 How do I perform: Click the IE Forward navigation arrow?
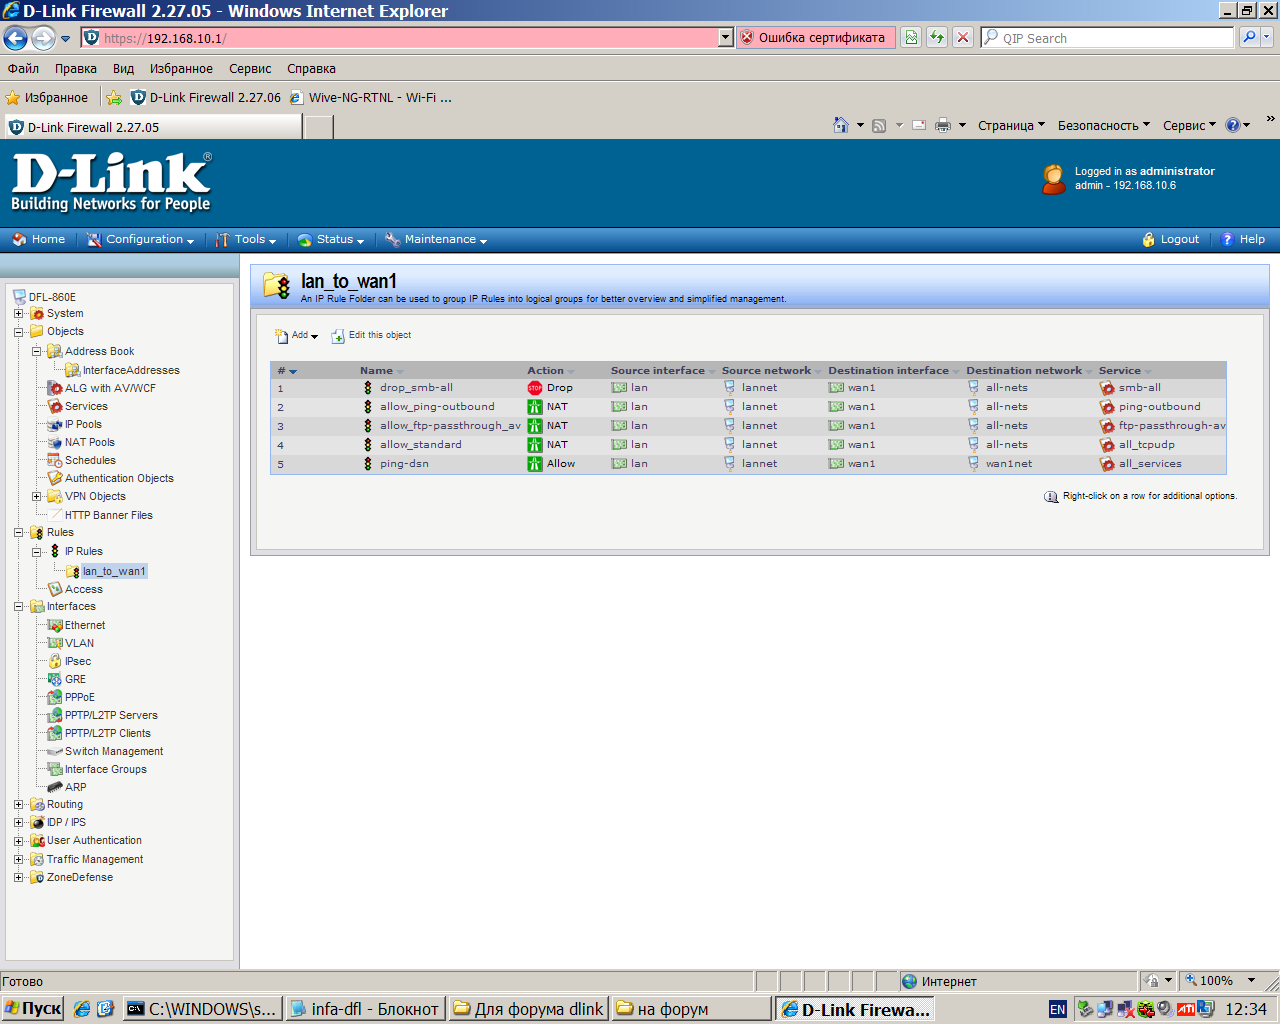point(43,38)
